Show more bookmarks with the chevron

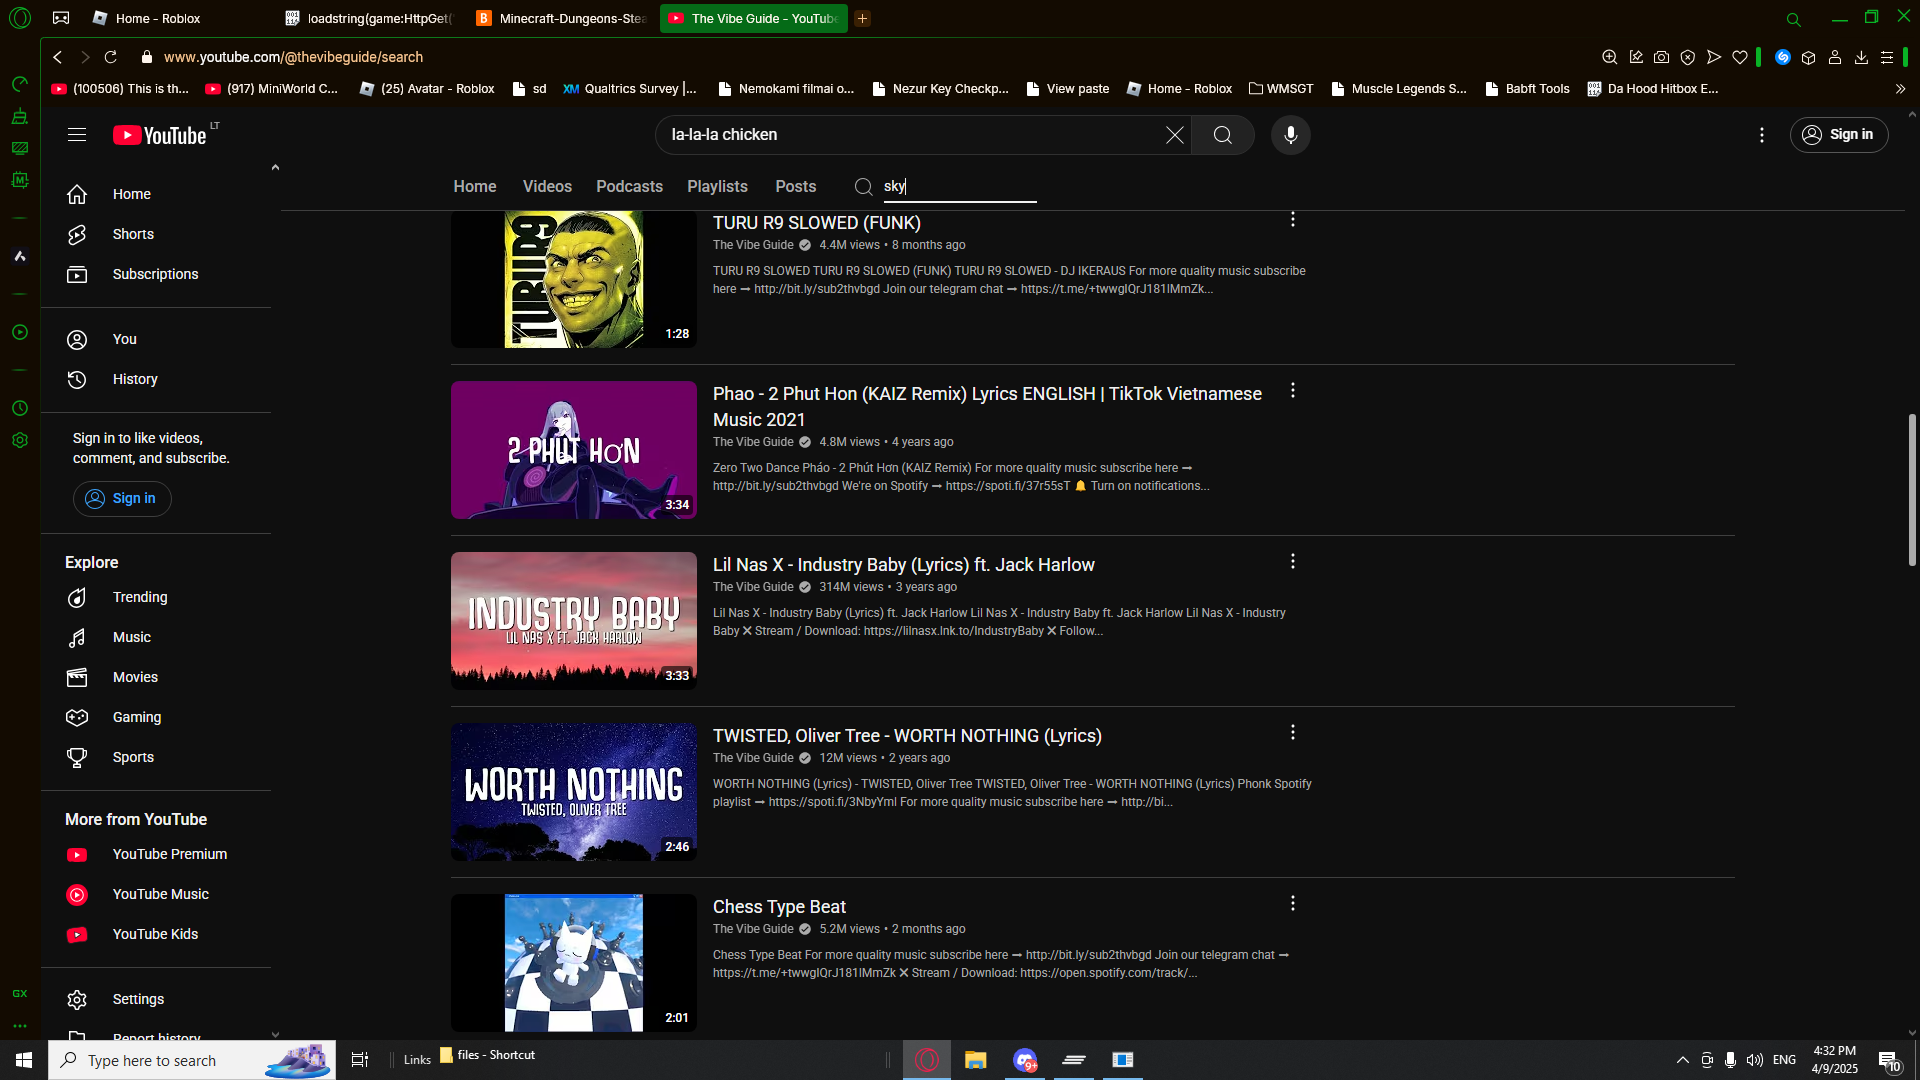point(1900,89)
